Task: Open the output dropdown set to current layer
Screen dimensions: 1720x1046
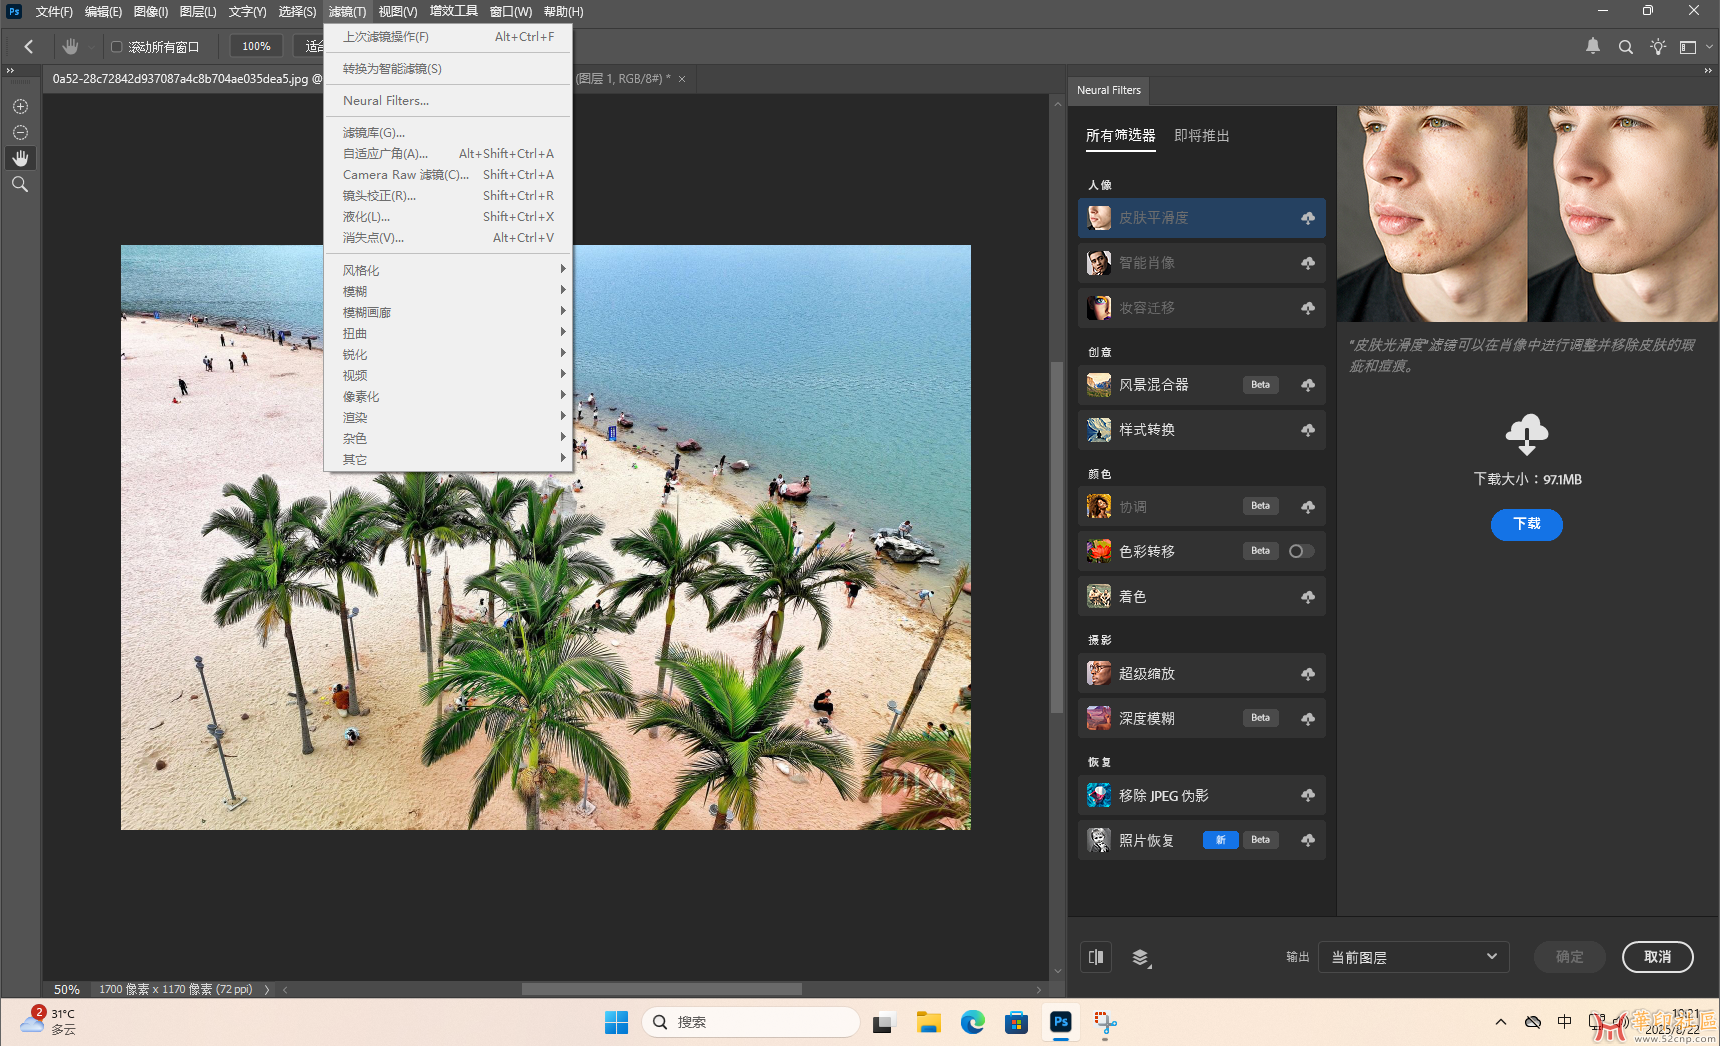Action: (1413, 957)
